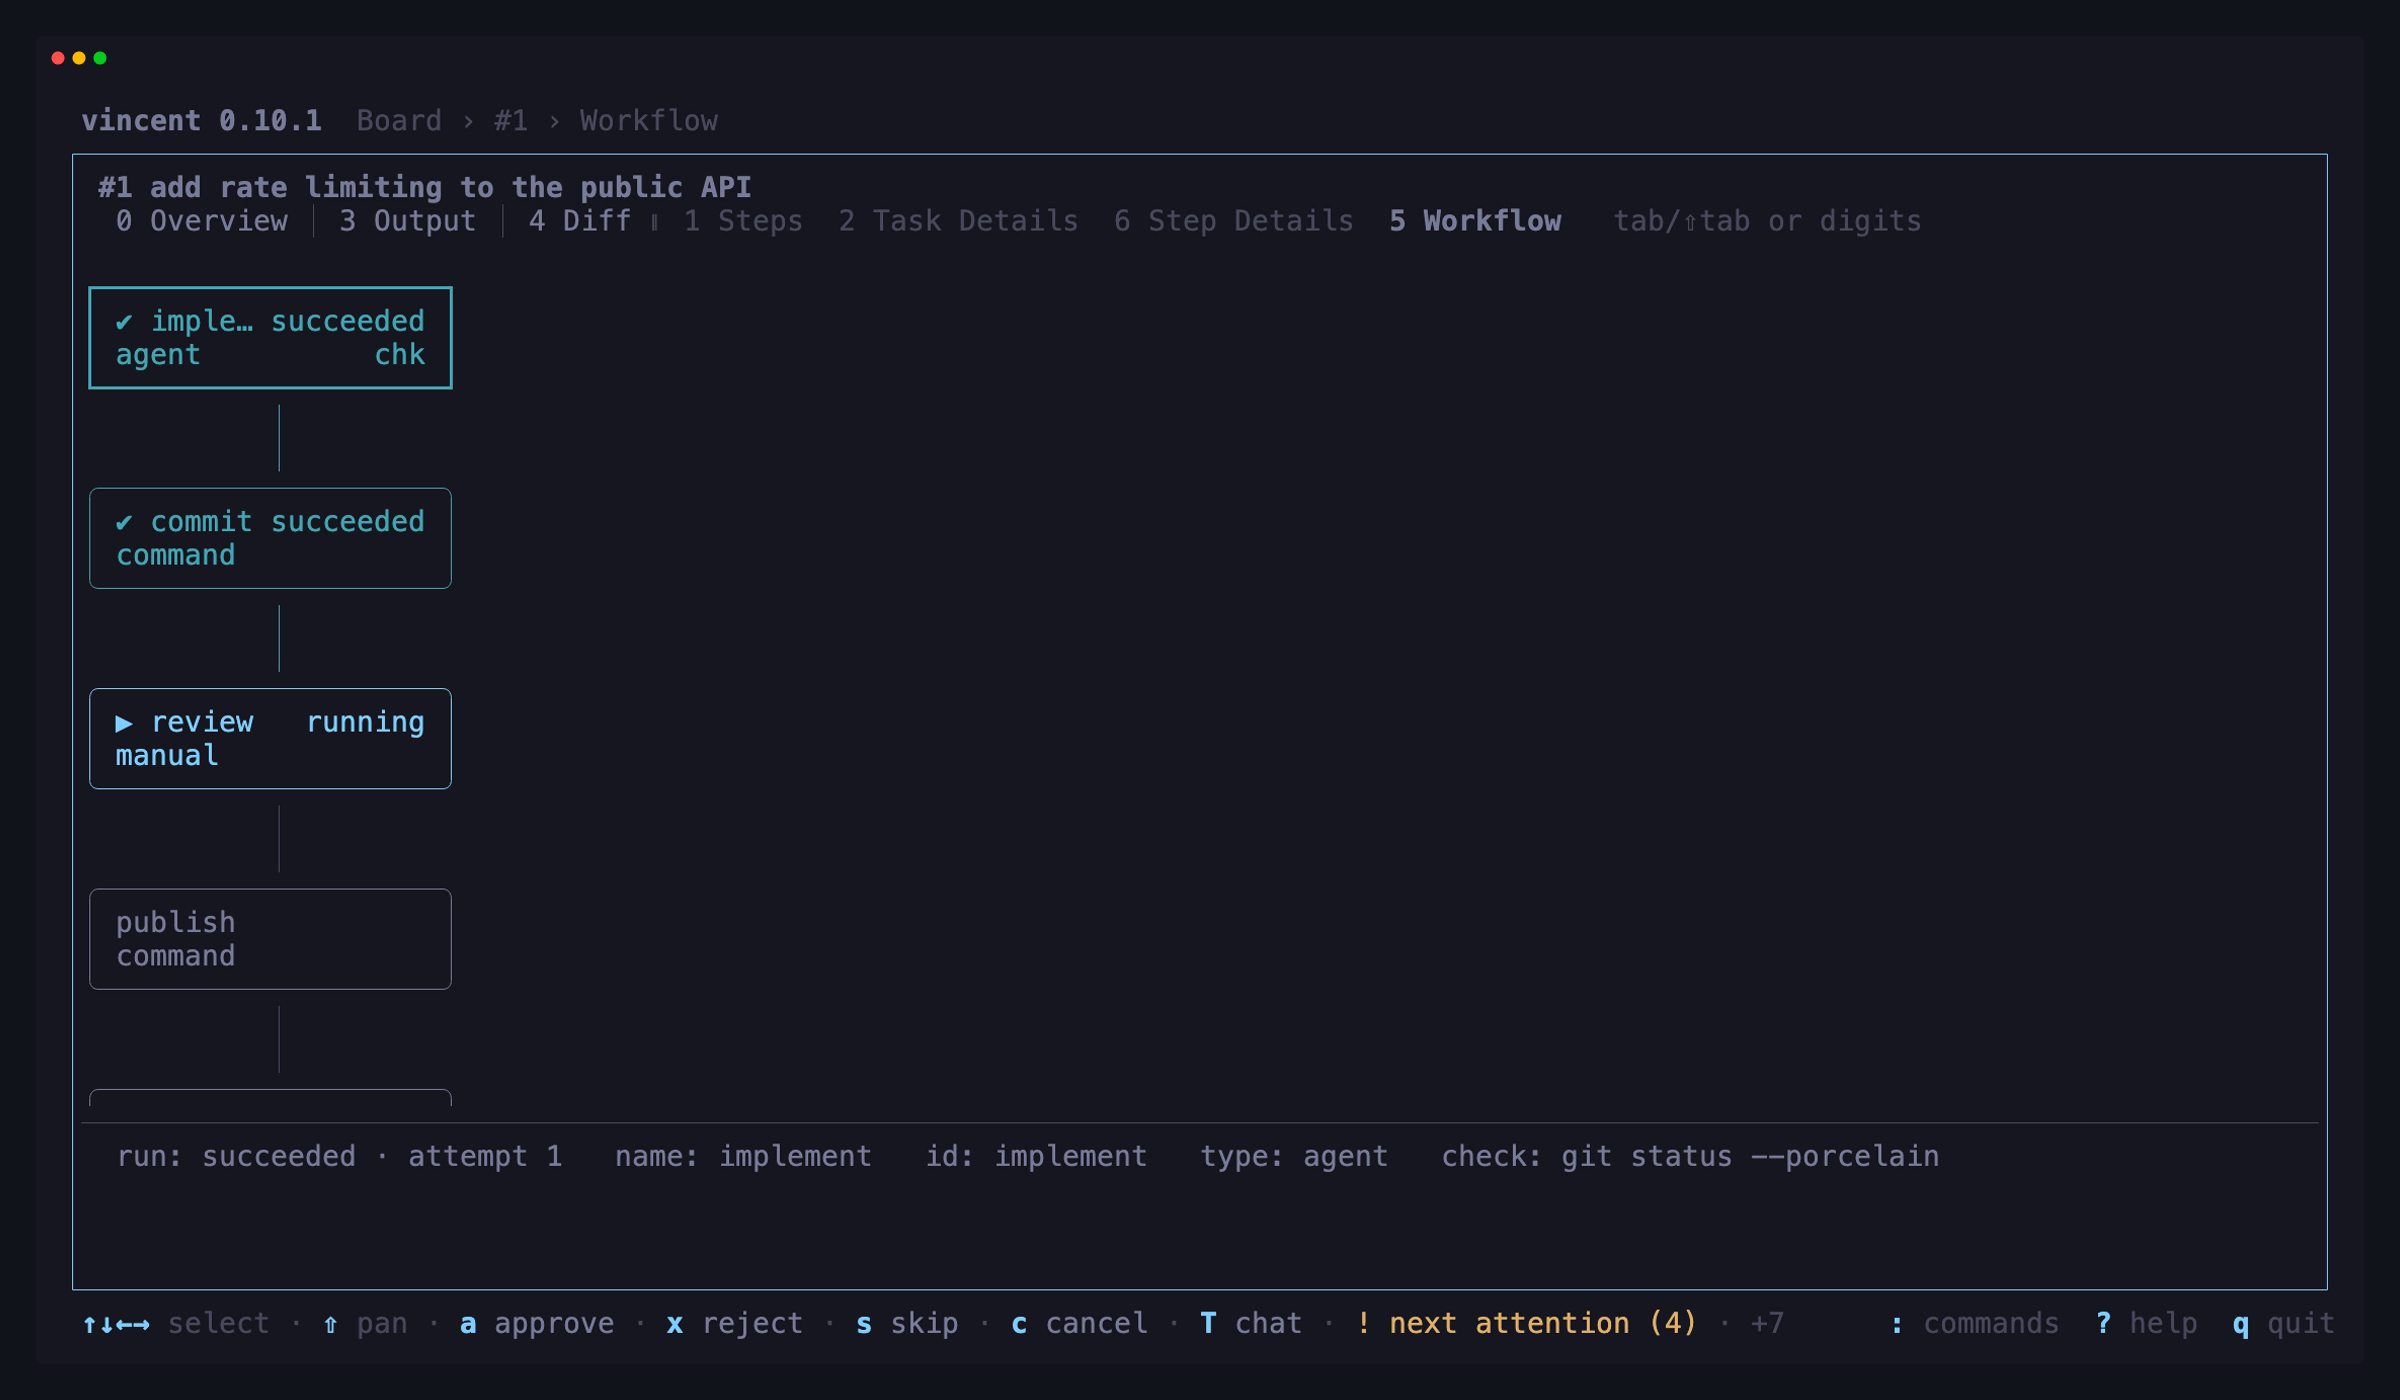Open the 0 Overview tab

[x=202, y=221]
